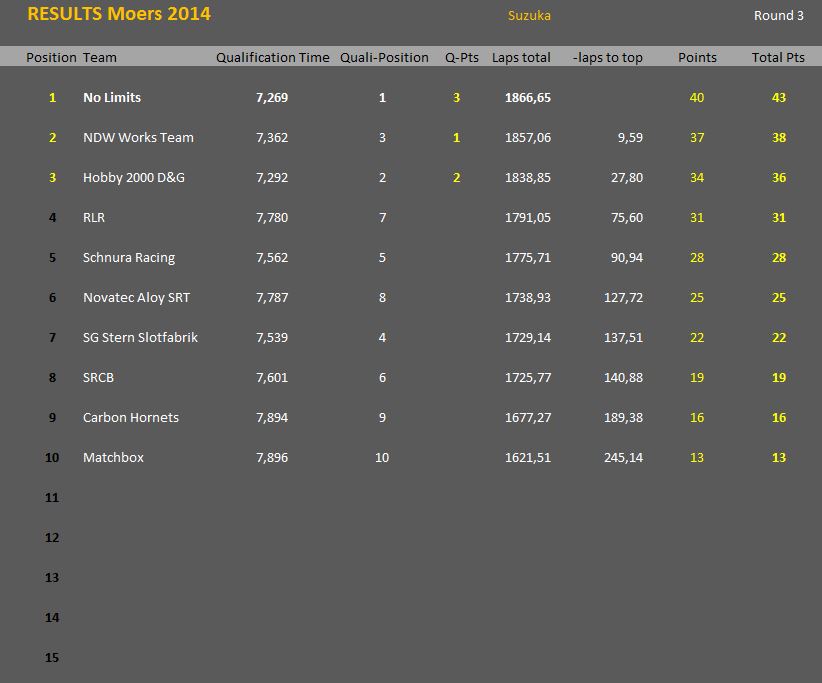Select the Carbon Hornets team cell
This screenshot has width=822, height=683.
point(131,418)
